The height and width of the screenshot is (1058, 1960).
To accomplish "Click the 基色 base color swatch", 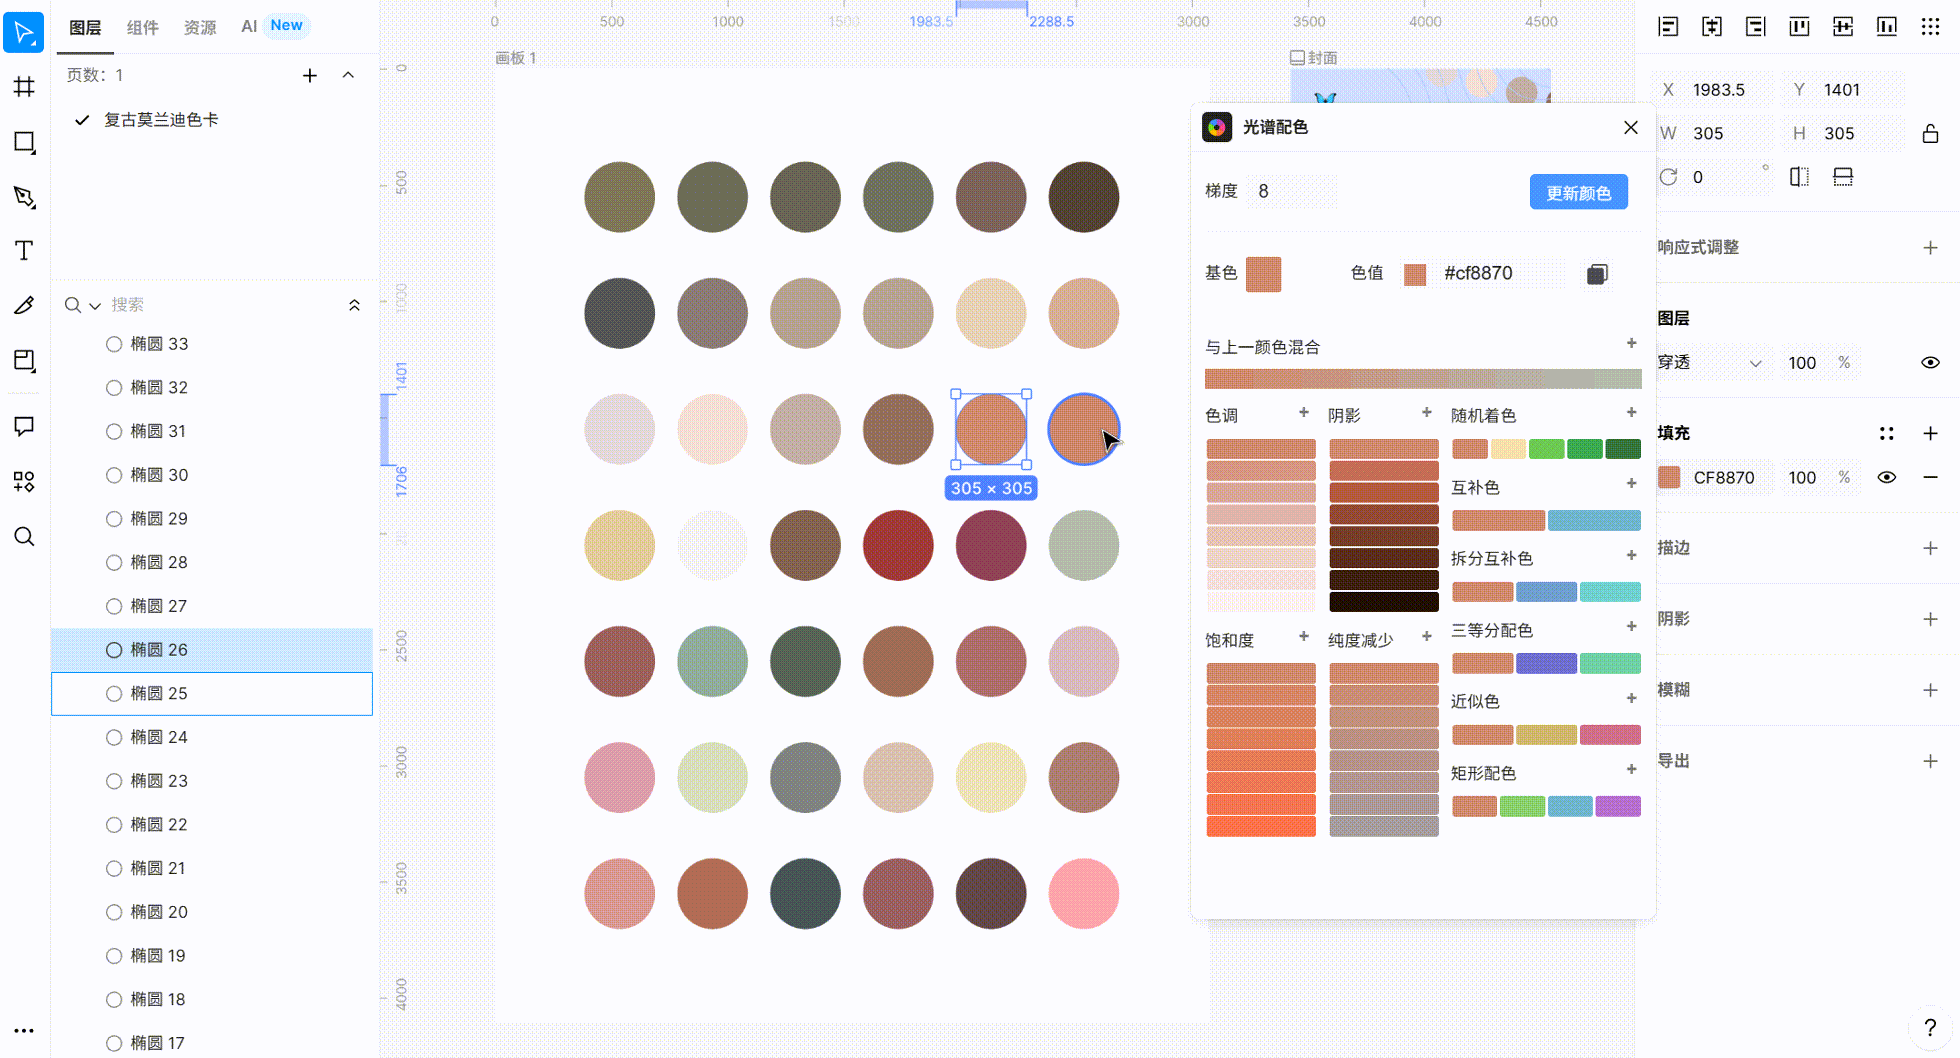I will click(1263, 274).
